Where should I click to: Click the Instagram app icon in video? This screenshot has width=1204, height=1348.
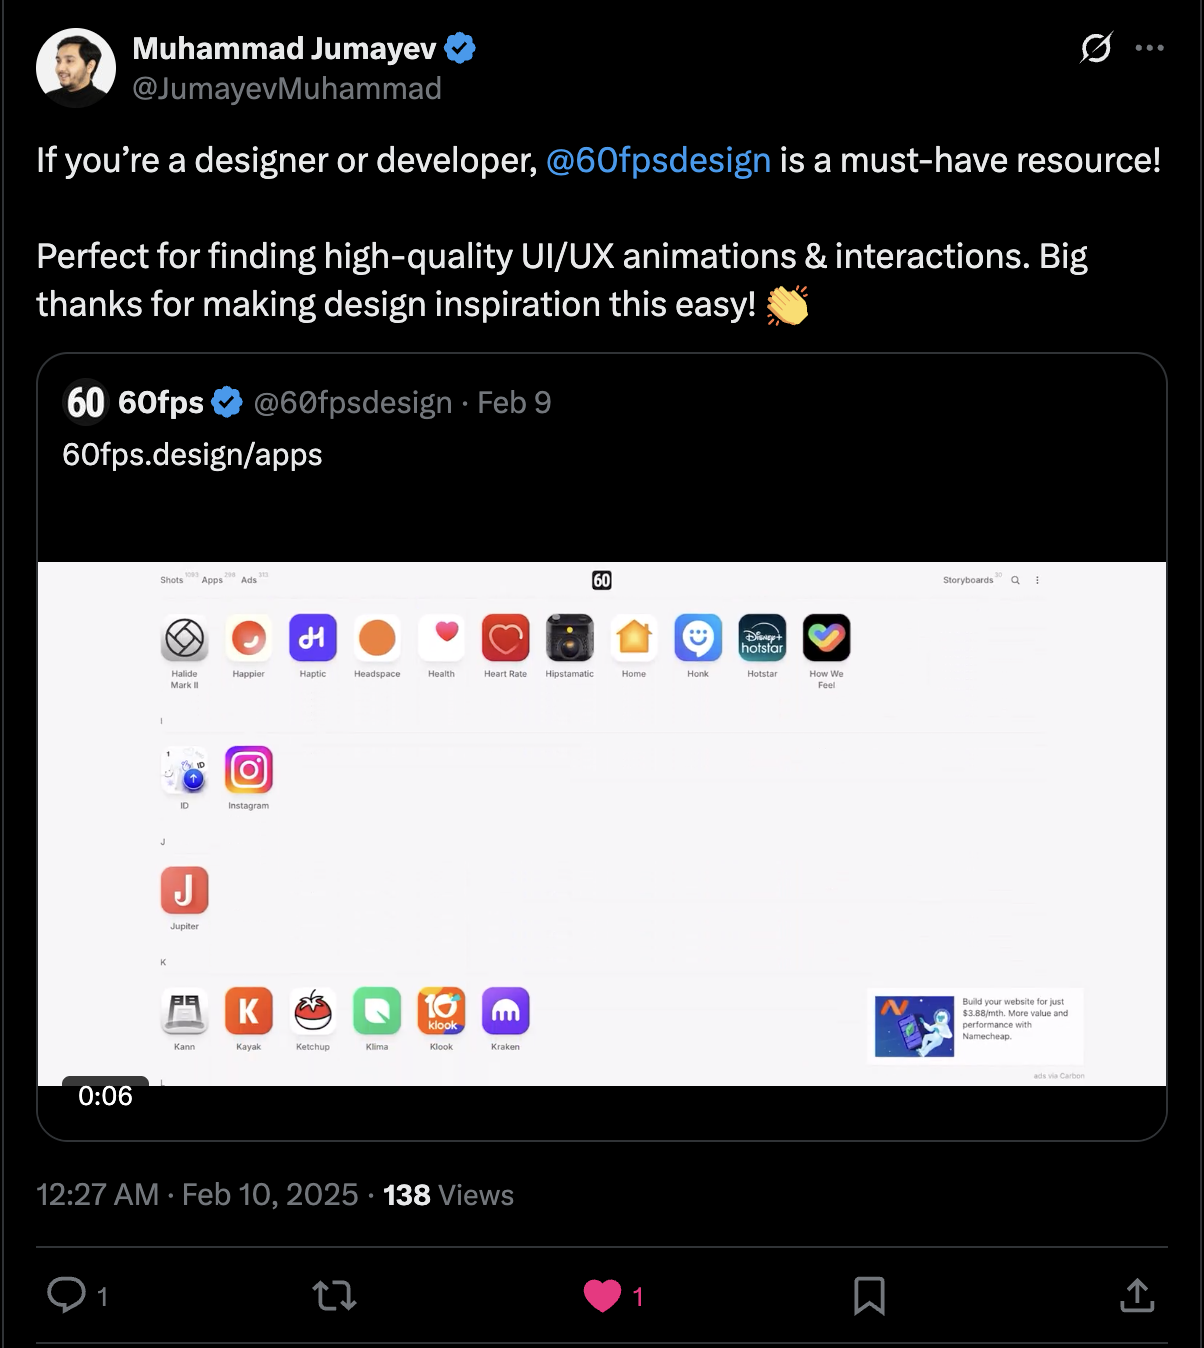pyautogui.click(x=248, y=770)
